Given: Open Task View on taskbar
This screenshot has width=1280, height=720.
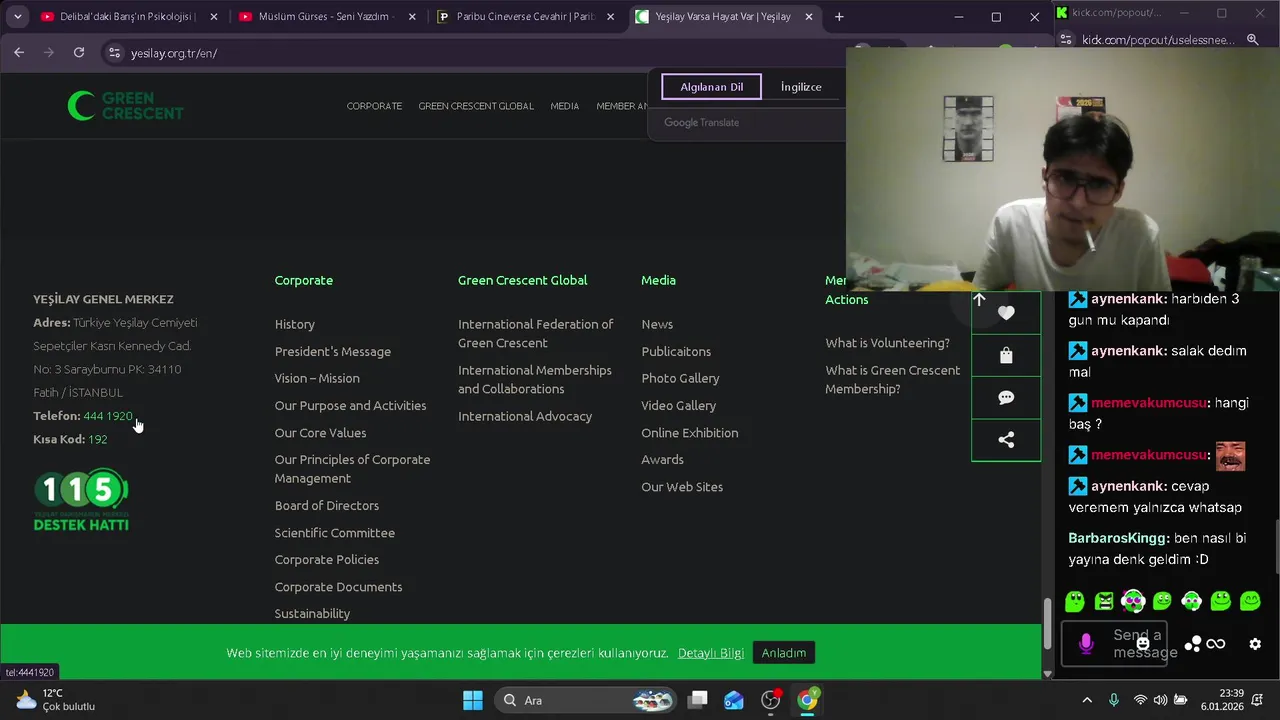Looking at the screenshot, I should click(698, 700).
